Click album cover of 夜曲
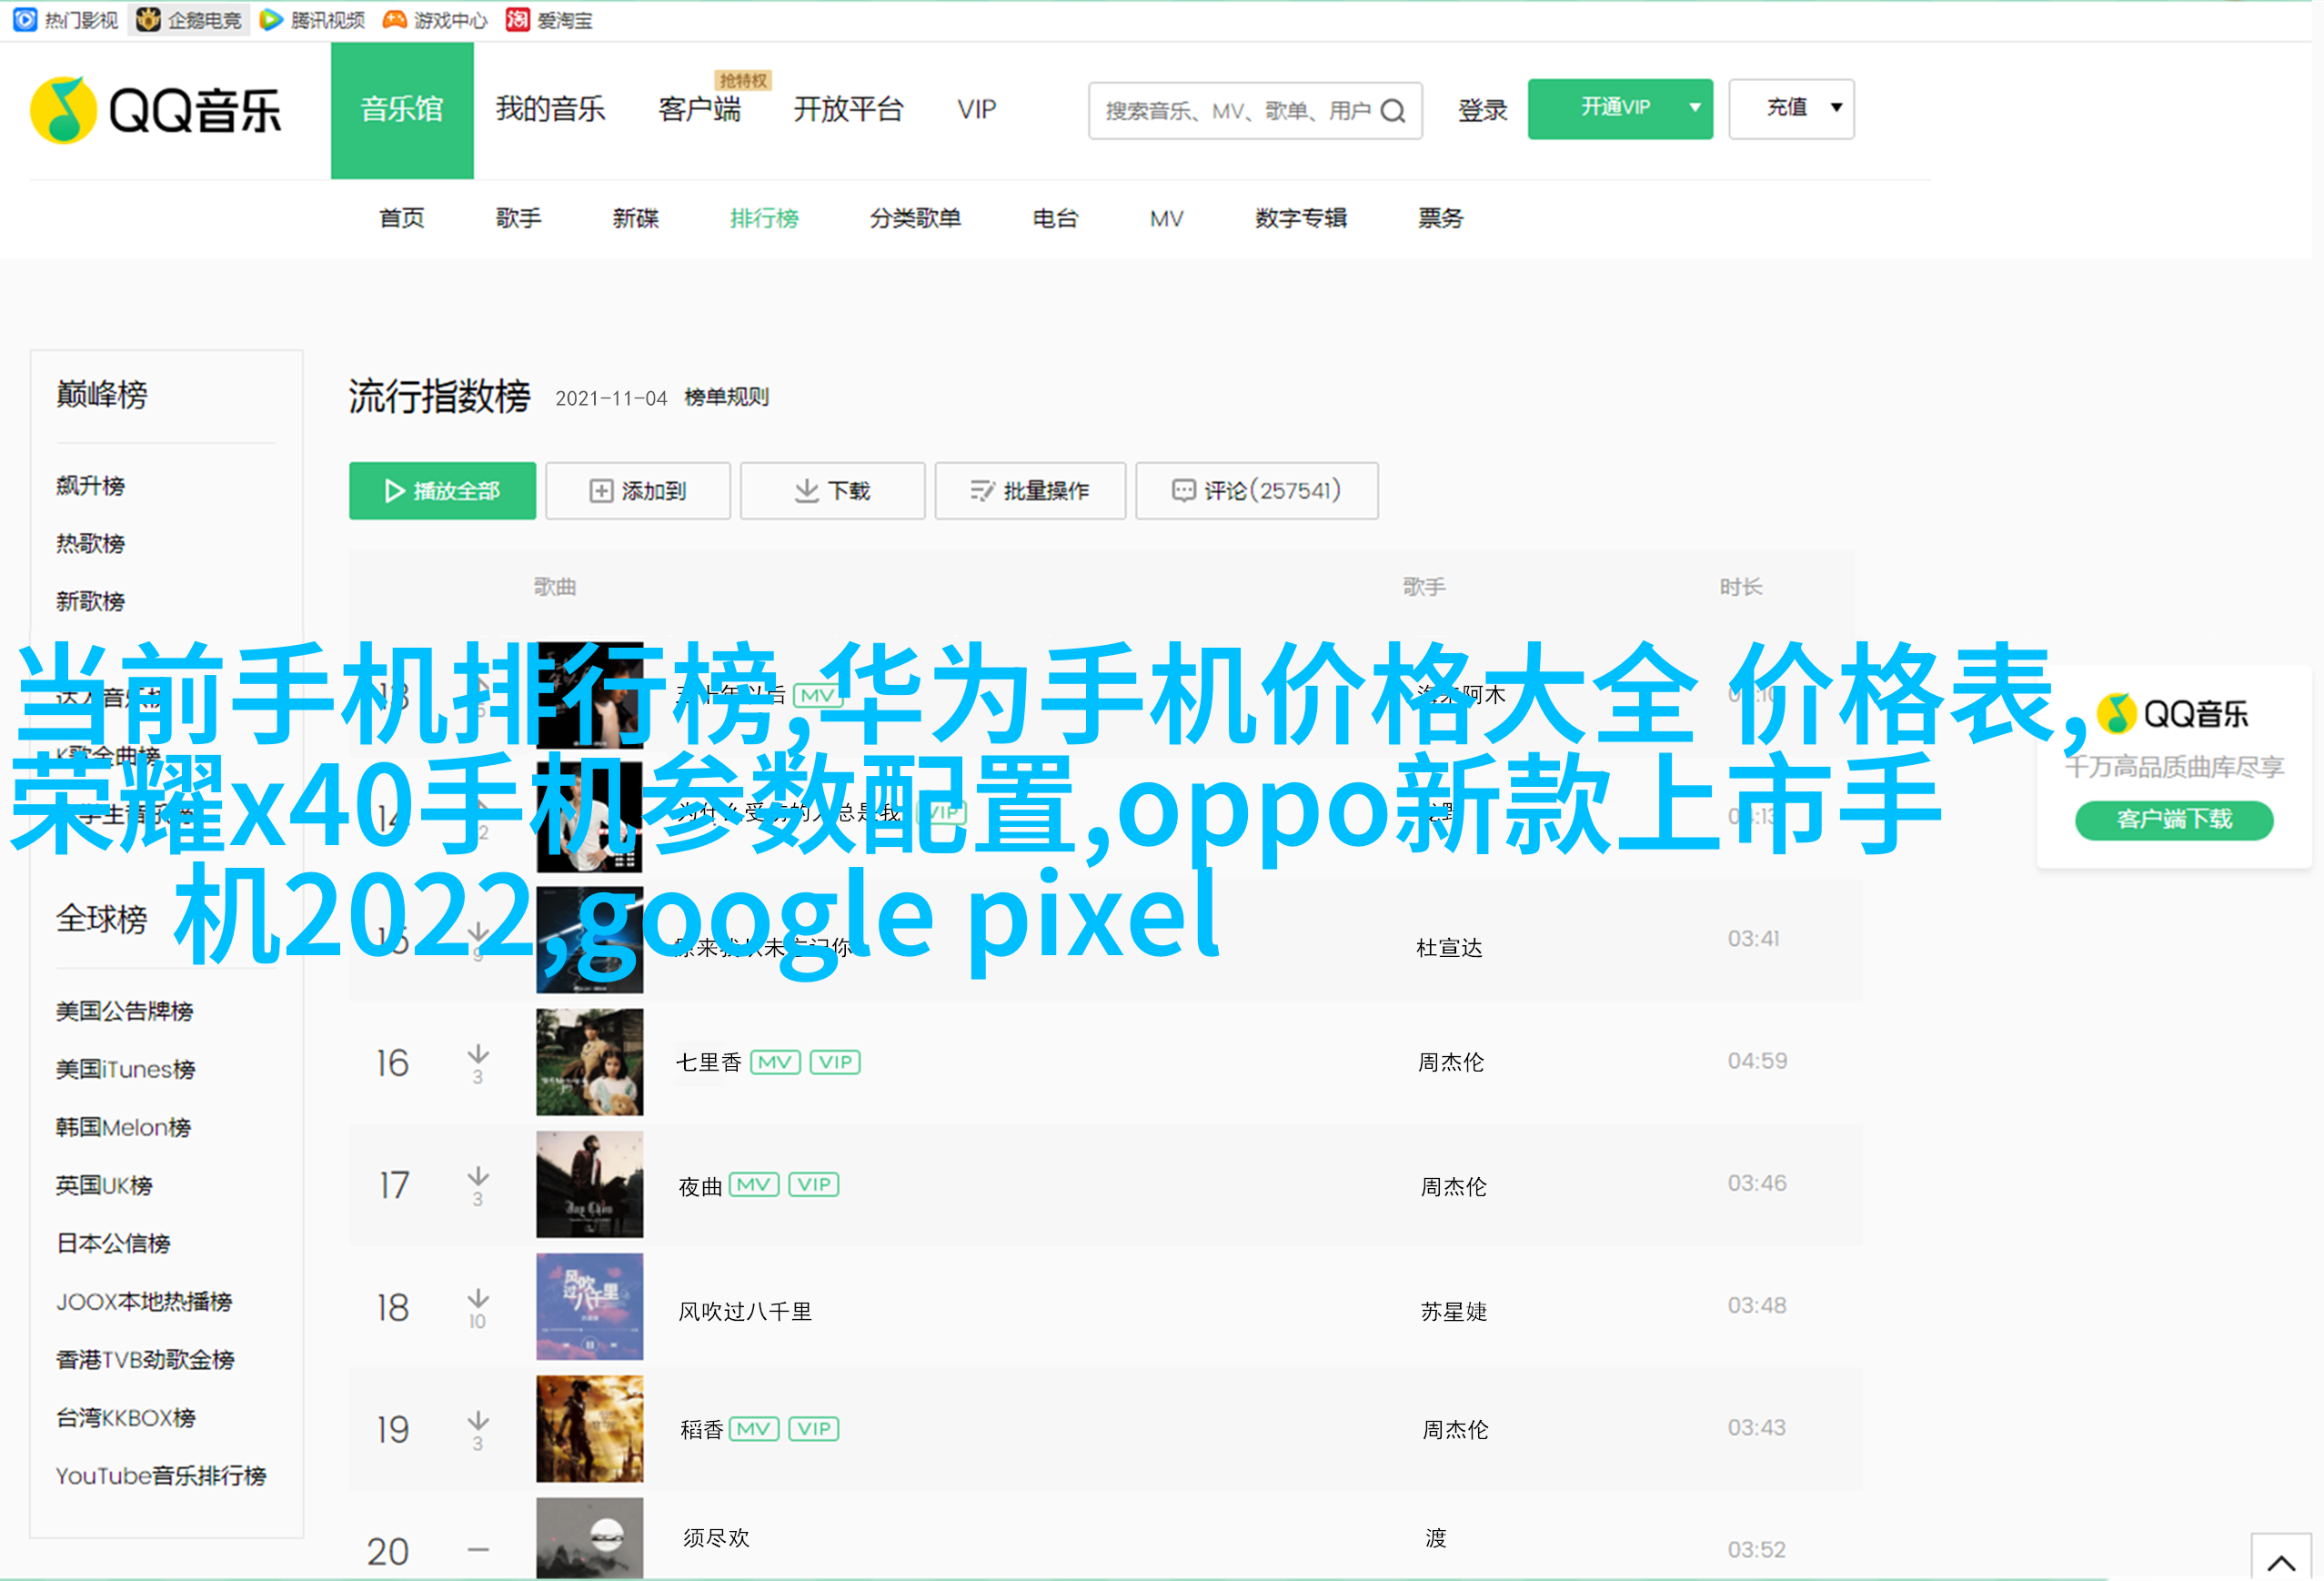 click(590, 1185)
